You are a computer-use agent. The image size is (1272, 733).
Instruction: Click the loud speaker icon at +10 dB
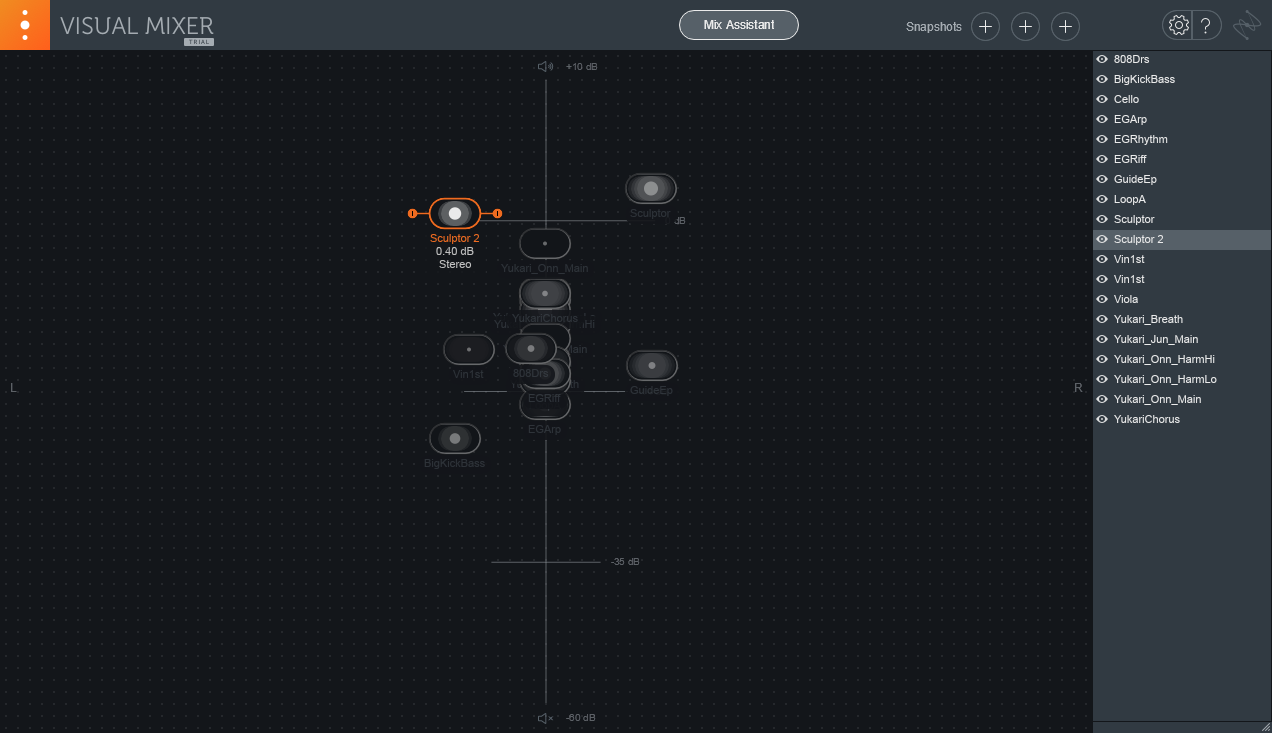(x=545, y=67)
